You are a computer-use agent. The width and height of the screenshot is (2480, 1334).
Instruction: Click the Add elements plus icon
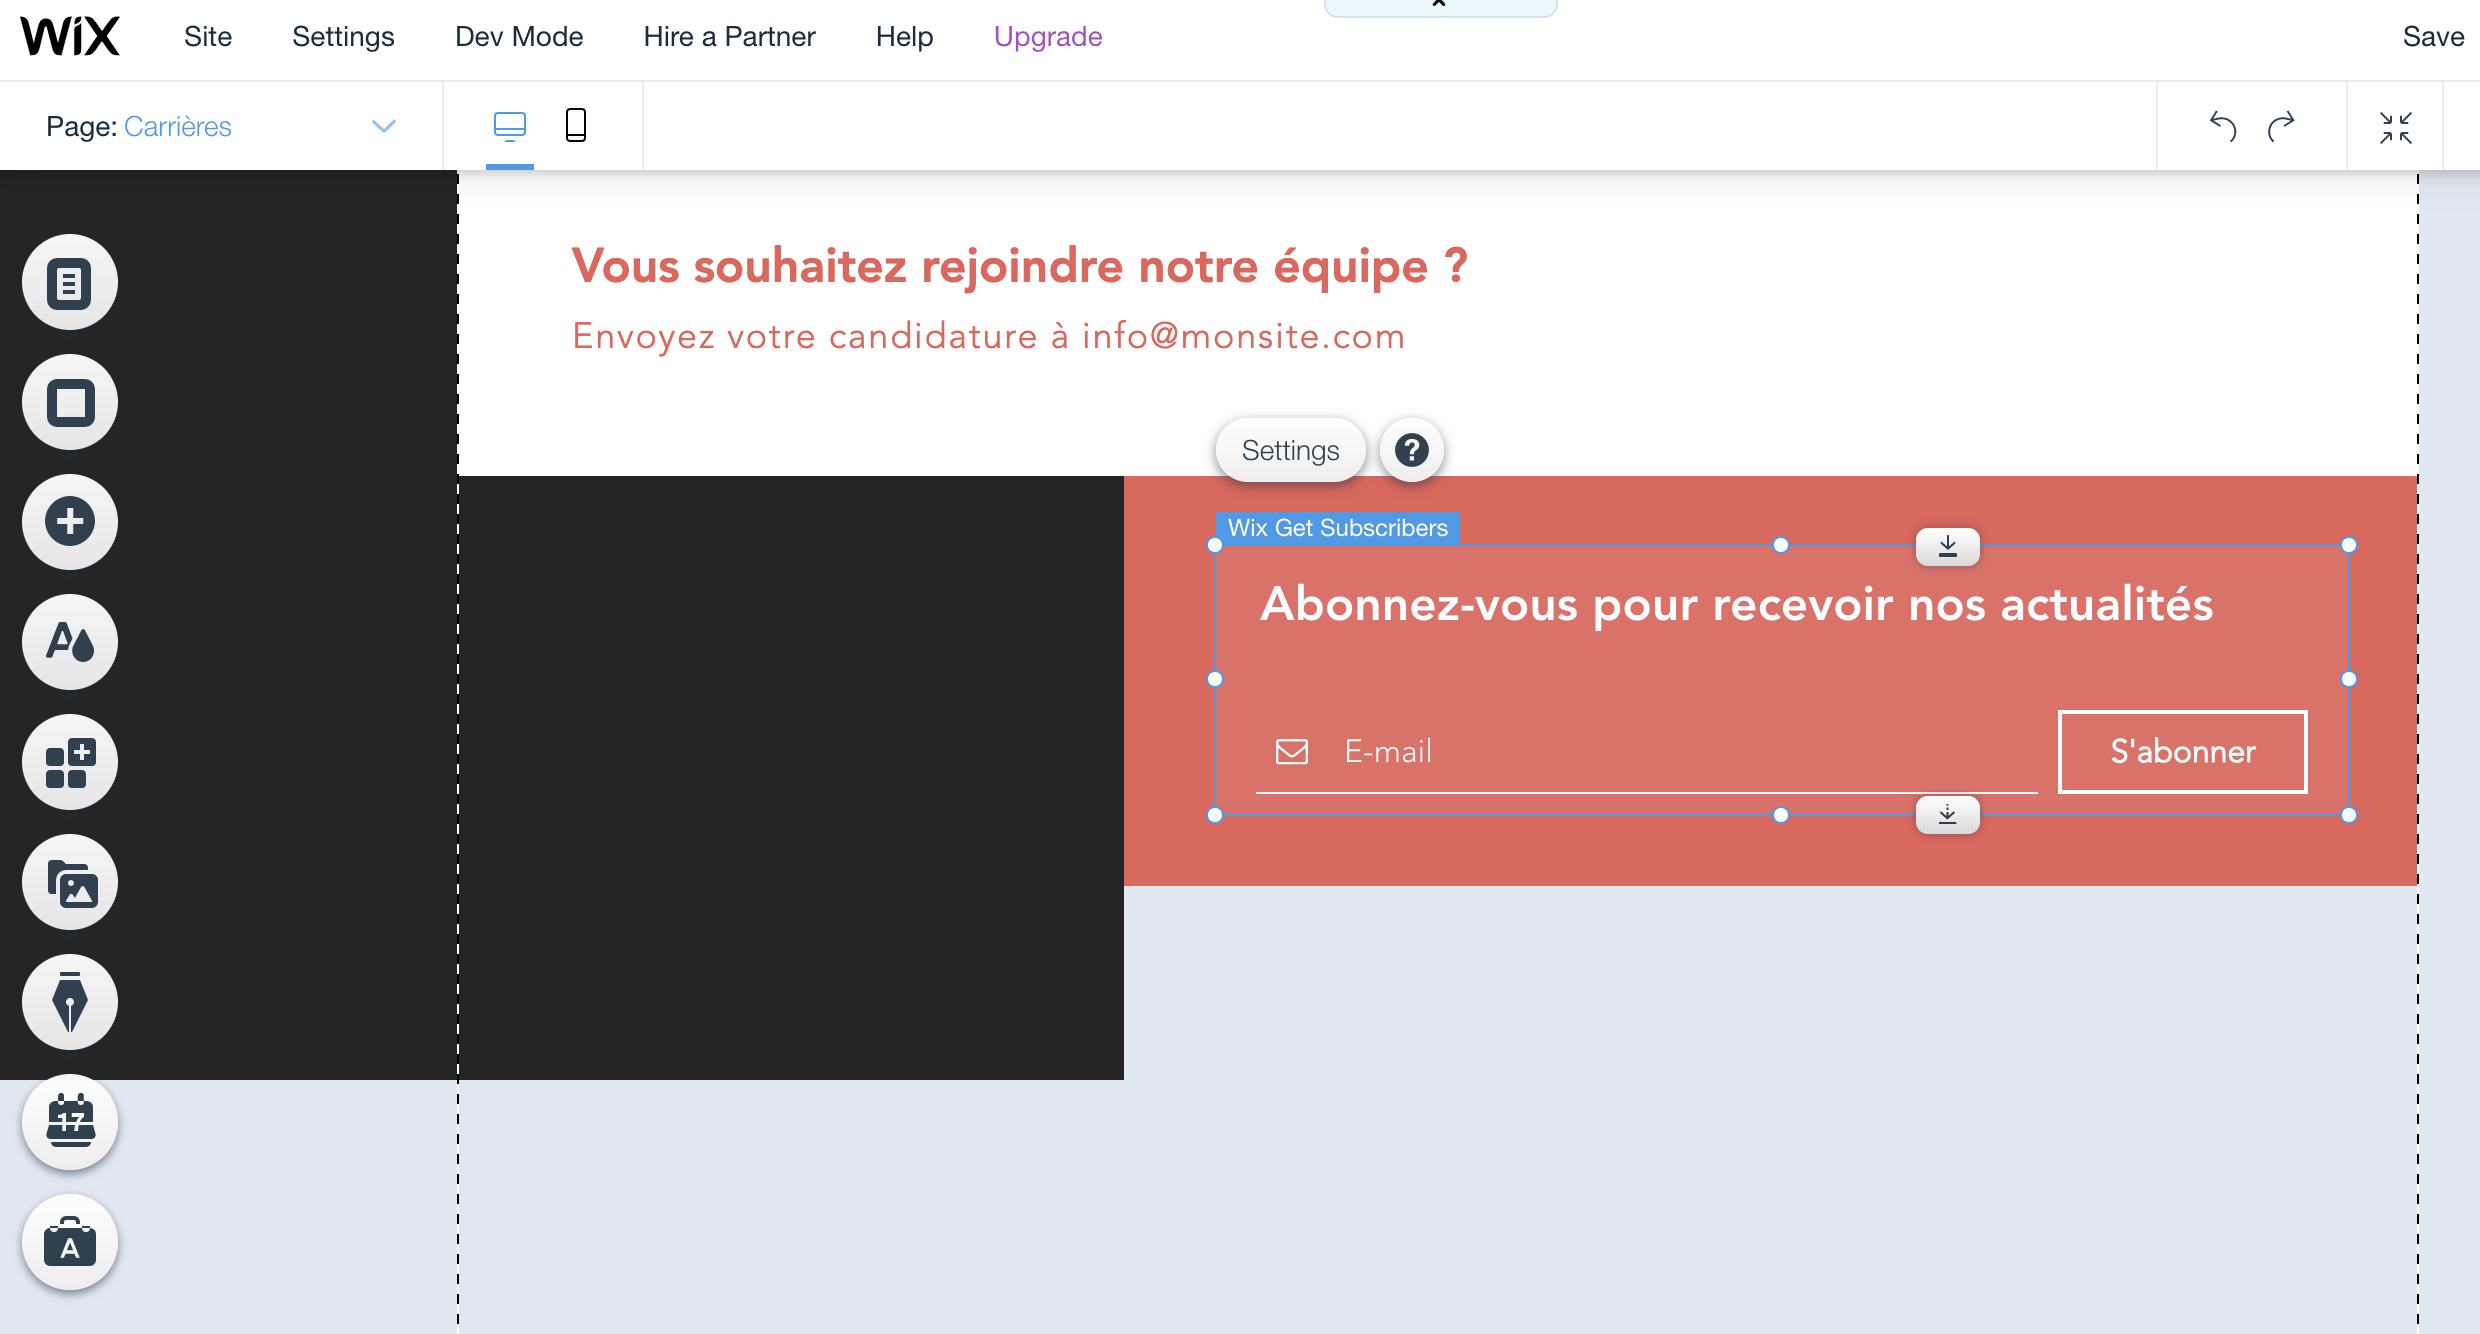[70, 522]
